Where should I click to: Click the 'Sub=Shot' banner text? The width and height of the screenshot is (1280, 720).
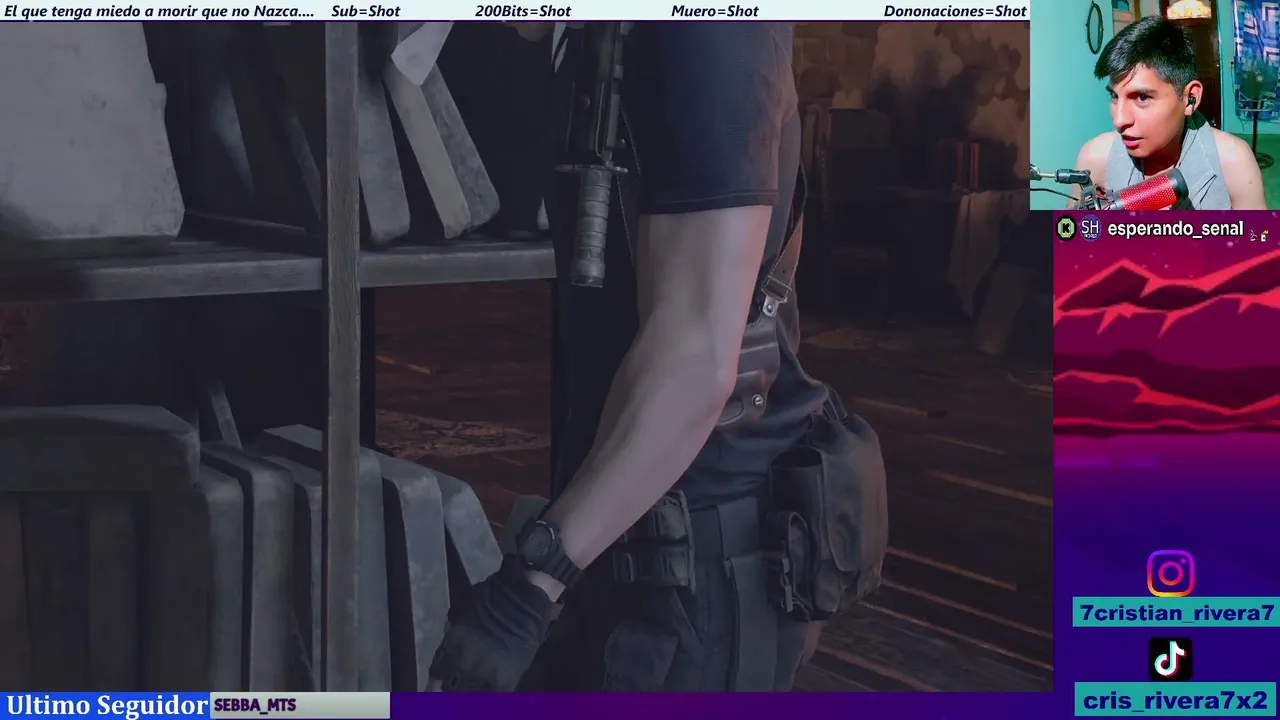click(x=365, y=11)
